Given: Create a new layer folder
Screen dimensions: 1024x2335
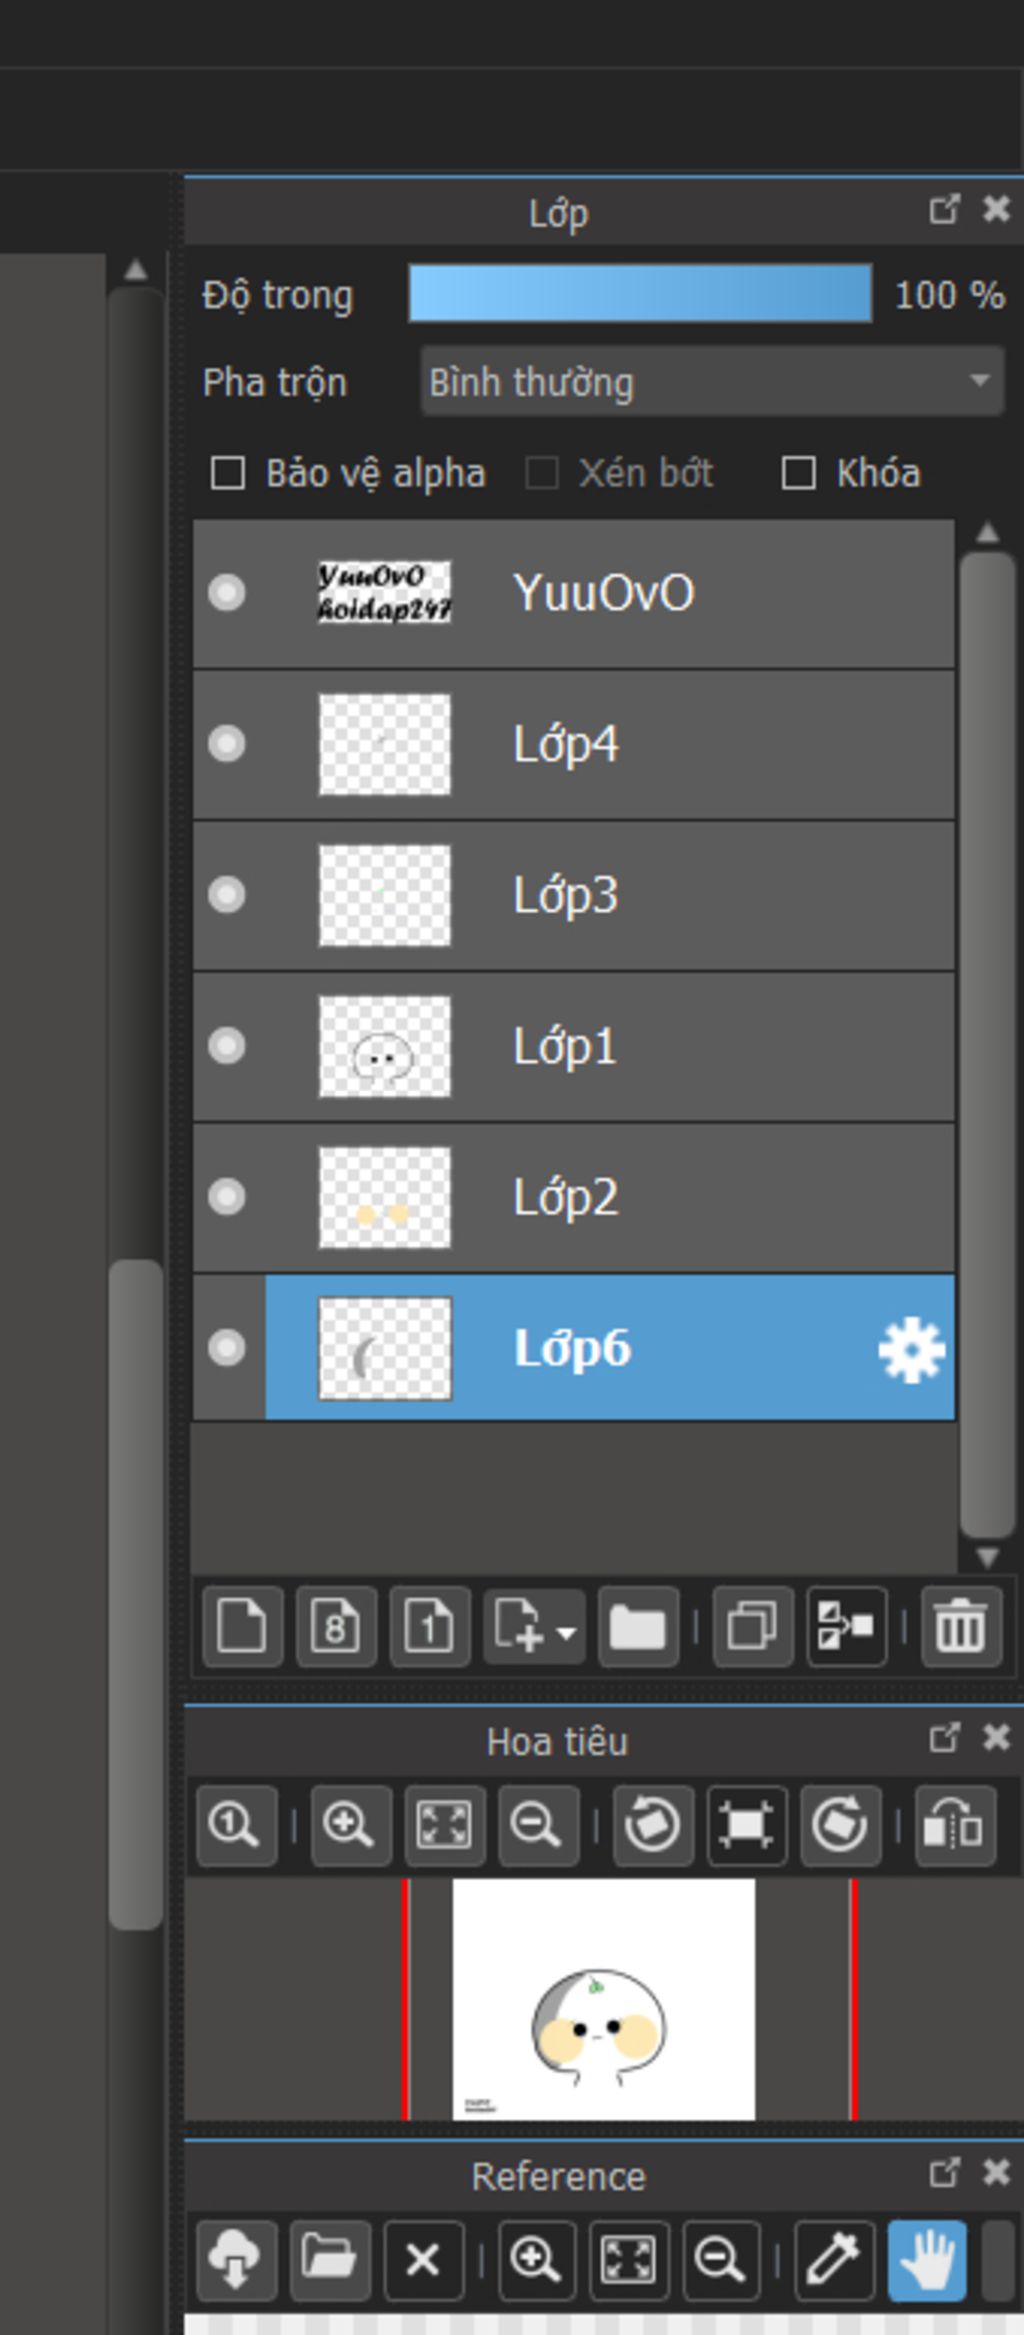Looking at the screenshot, I should 638,1626.
